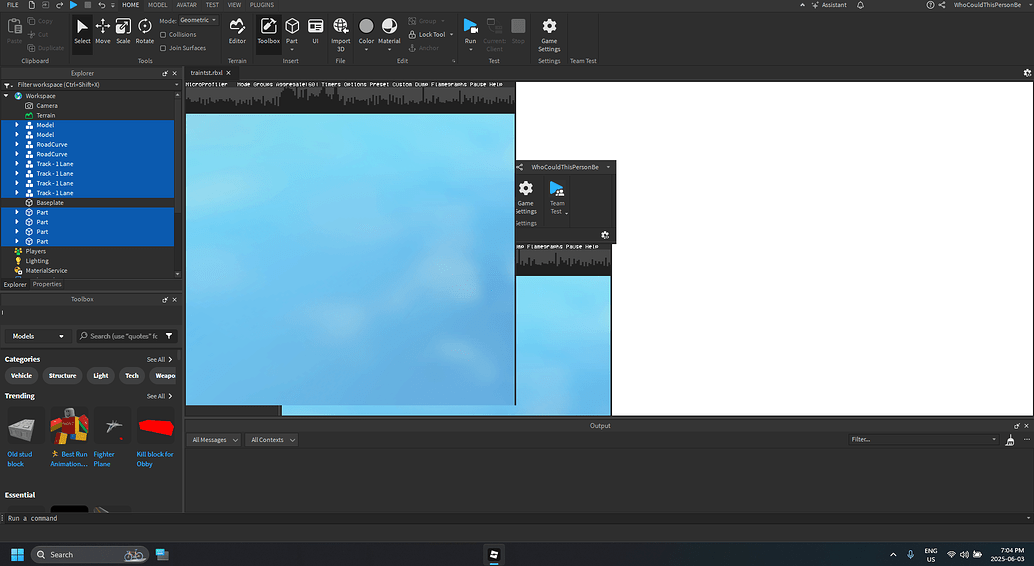Select the Select tool in the ribbon
The height and width of the screenshot is (566, 1034).
click(x=82, y=32)
